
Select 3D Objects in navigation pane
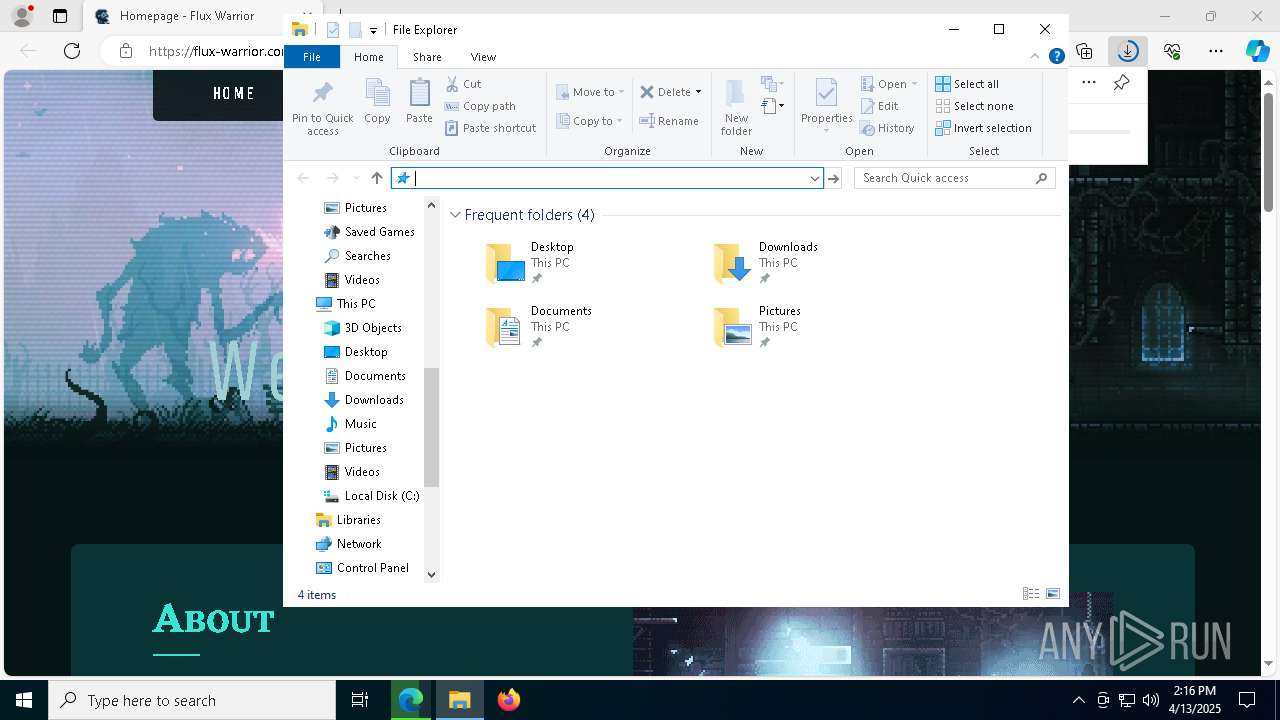(x=363, y=328)
